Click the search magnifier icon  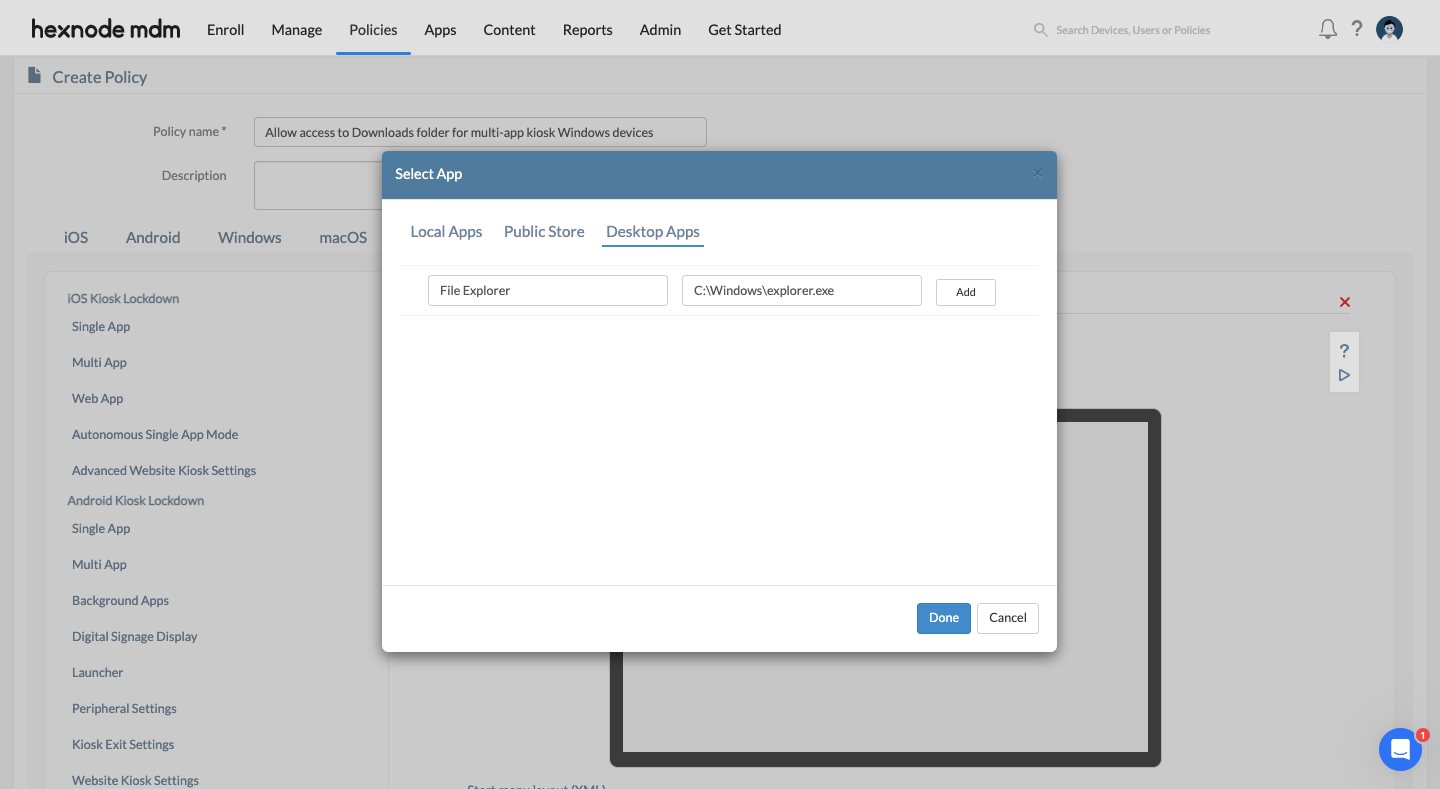coord(1040,30)
